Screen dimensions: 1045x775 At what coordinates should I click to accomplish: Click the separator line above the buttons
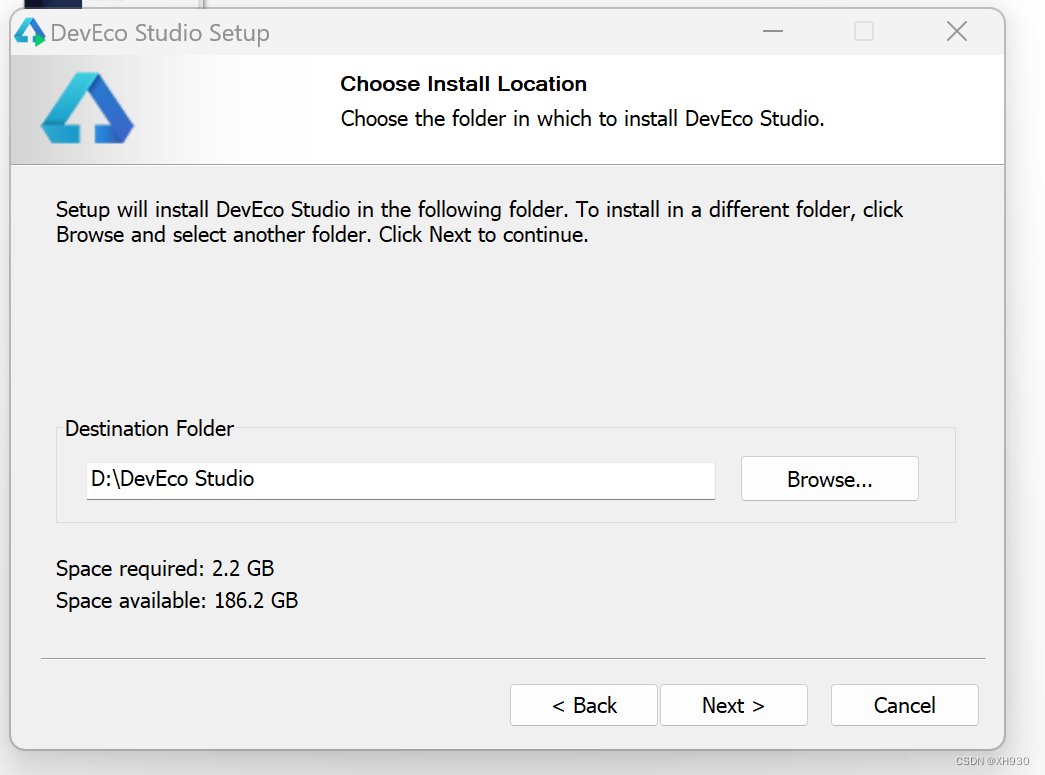coord(512,658)
